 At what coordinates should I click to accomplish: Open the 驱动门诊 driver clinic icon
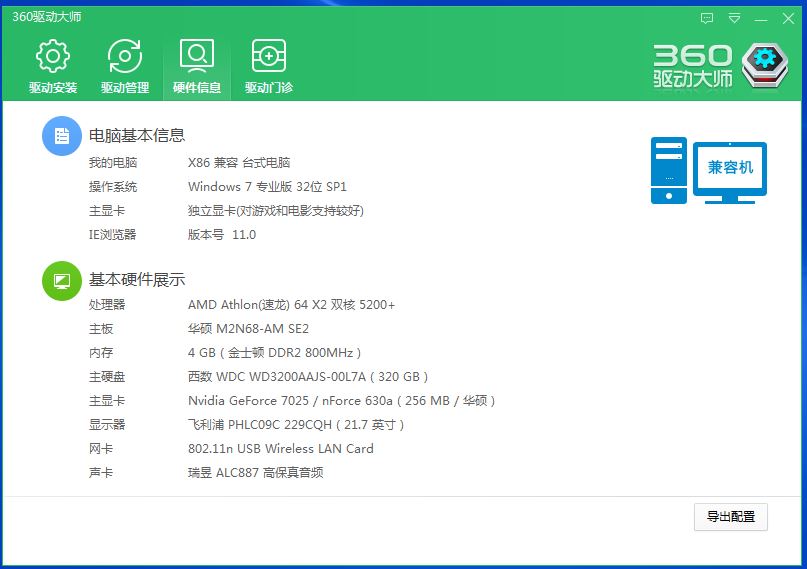pos(269,58)
